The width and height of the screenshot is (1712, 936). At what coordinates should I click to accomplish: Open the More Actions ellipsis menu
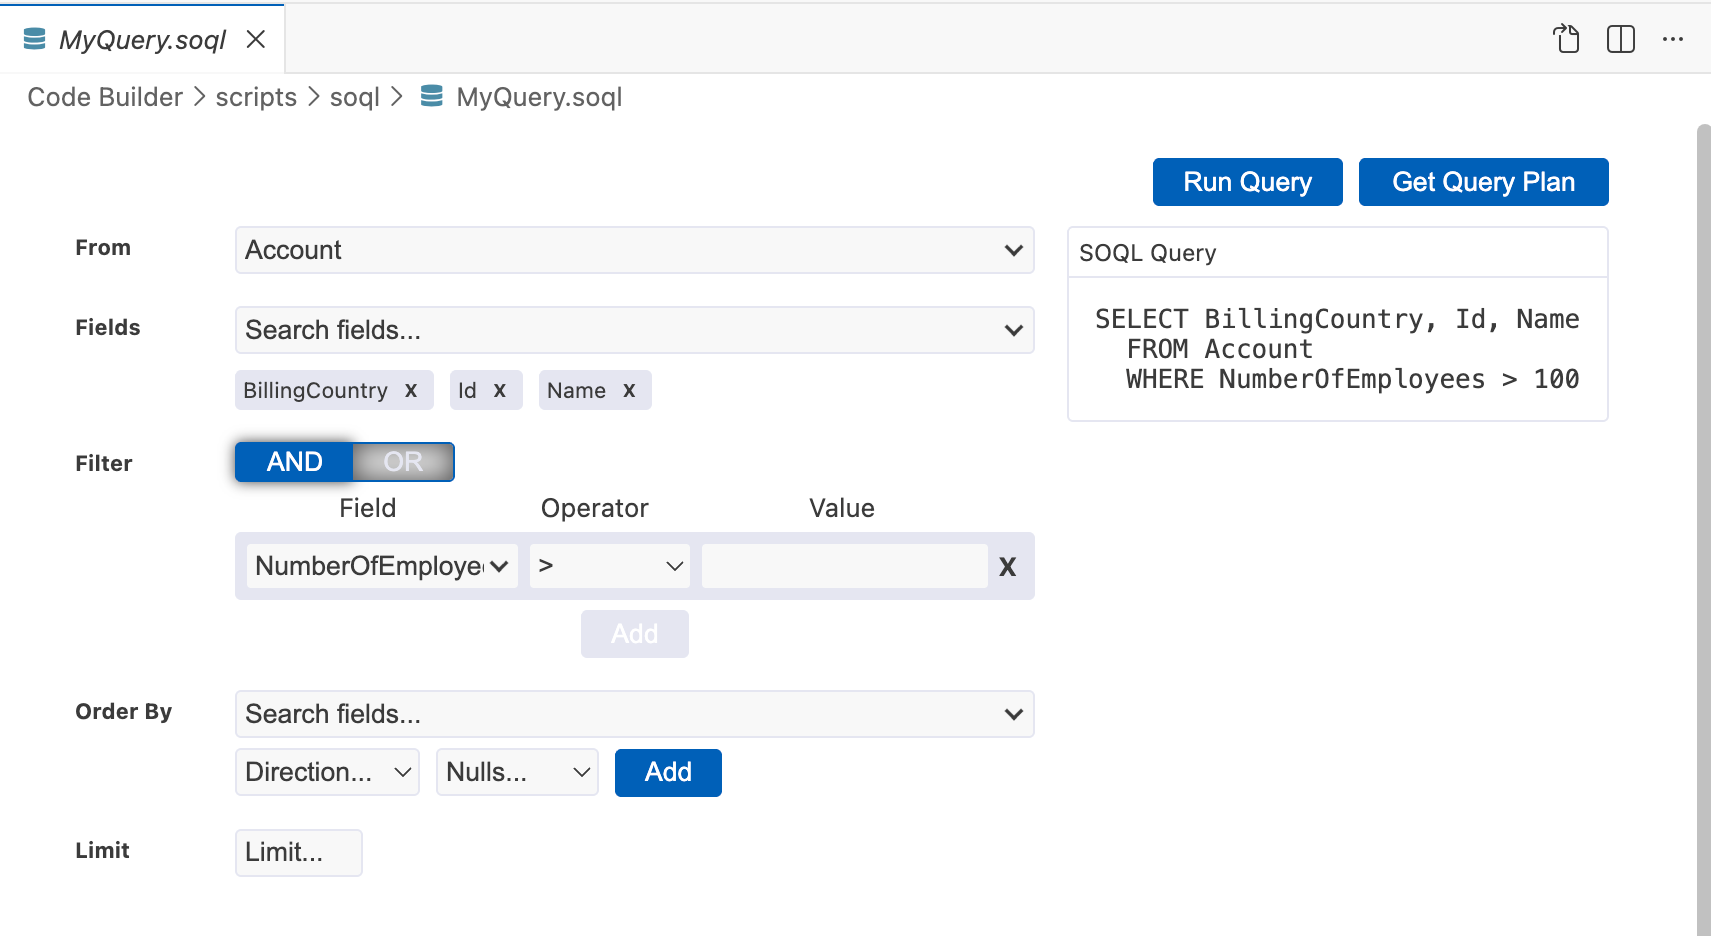pyautogui.click(x=1673, y=39)
